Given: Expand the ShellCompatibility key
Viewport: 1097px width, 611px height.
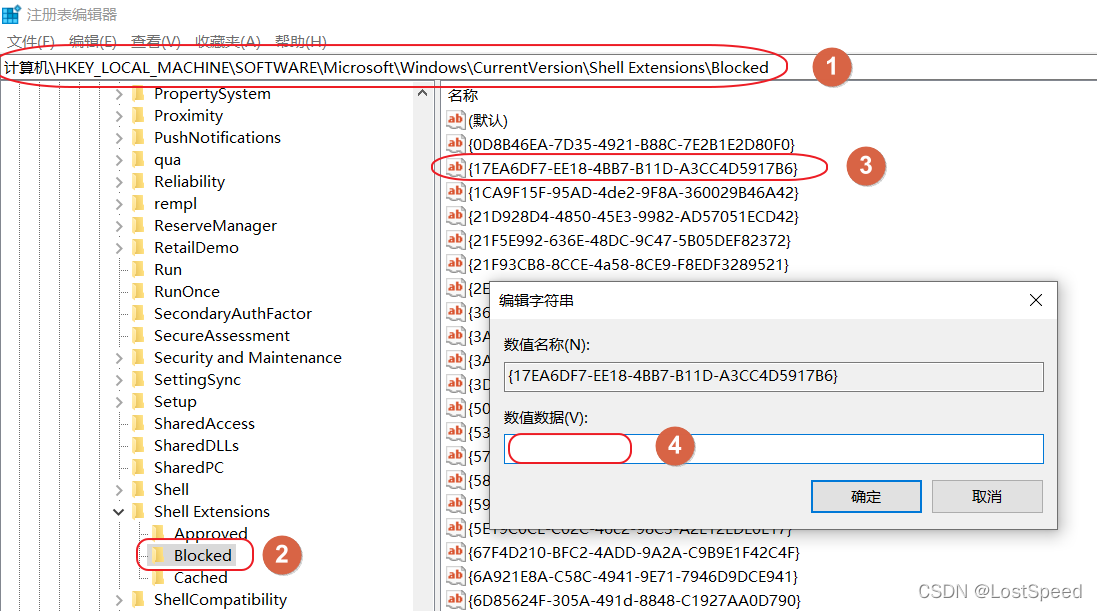Looking at the screenshot, I should pyautogui.click(x=118, y=600).
